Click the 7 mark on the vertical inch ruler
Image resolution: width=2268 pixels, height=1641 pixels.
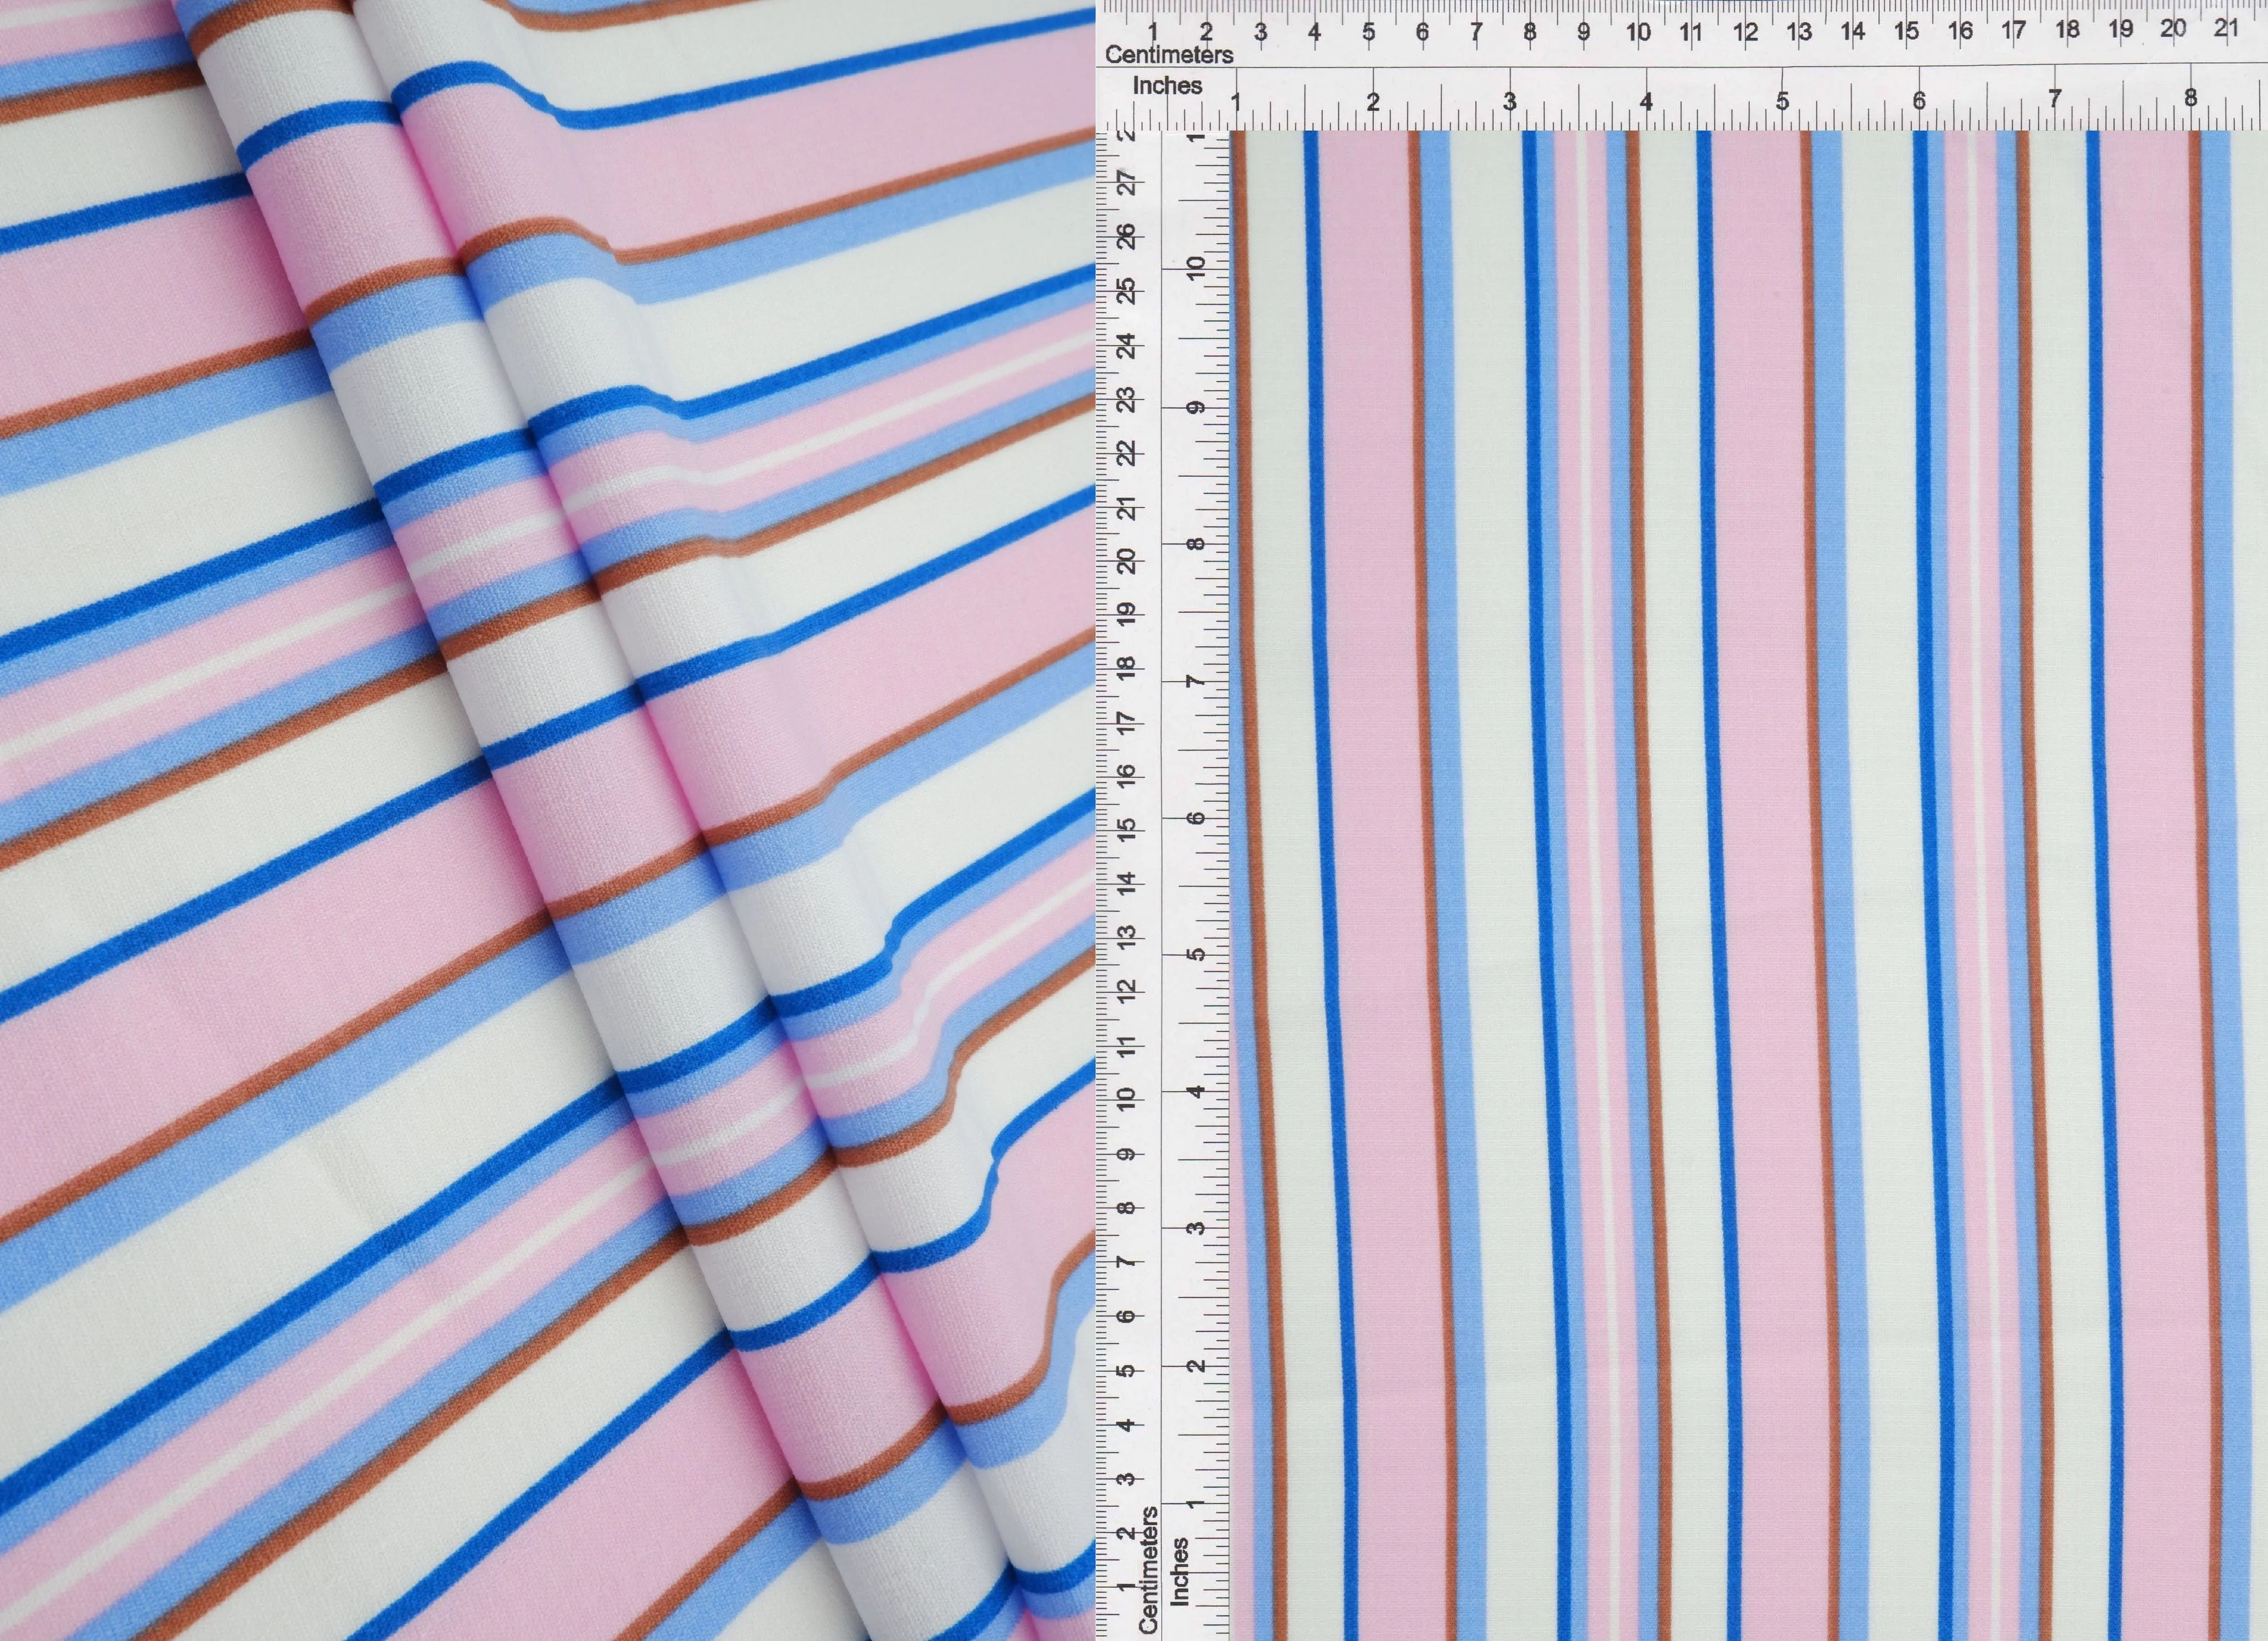1195,681
